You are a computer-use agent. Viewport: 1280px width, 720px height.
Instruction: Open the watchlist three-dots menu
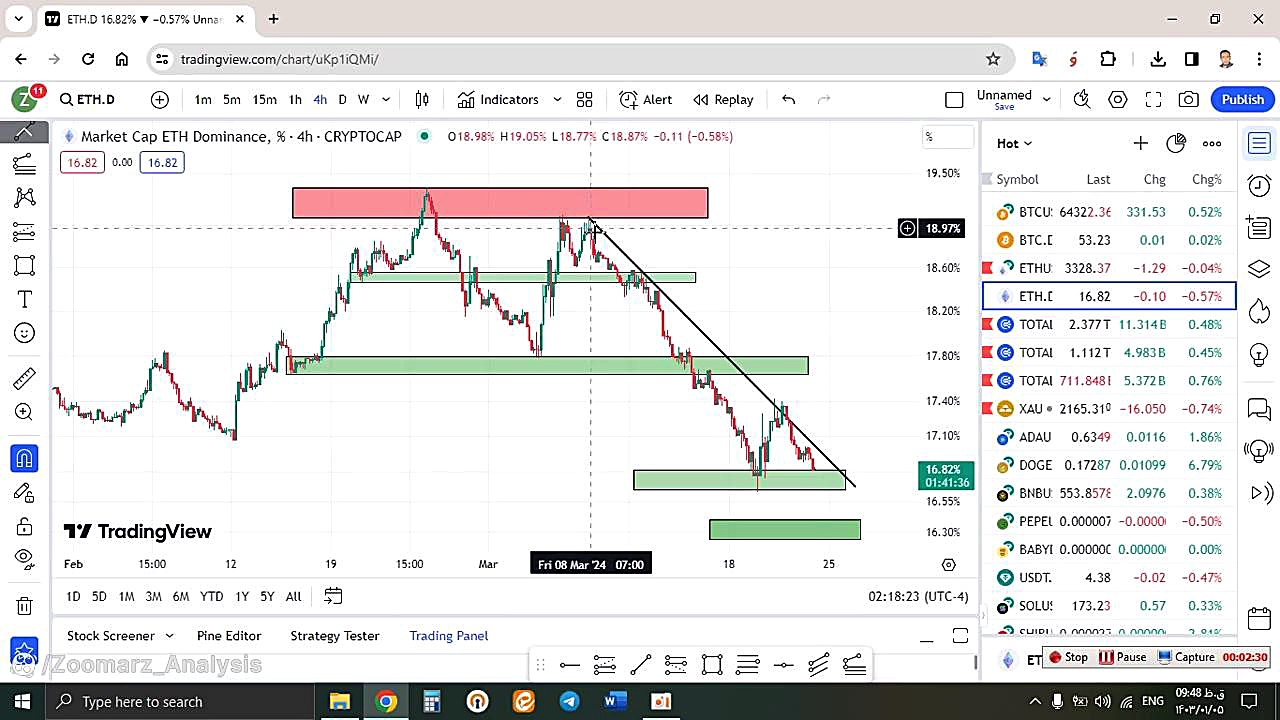[x=1212, y=143]
